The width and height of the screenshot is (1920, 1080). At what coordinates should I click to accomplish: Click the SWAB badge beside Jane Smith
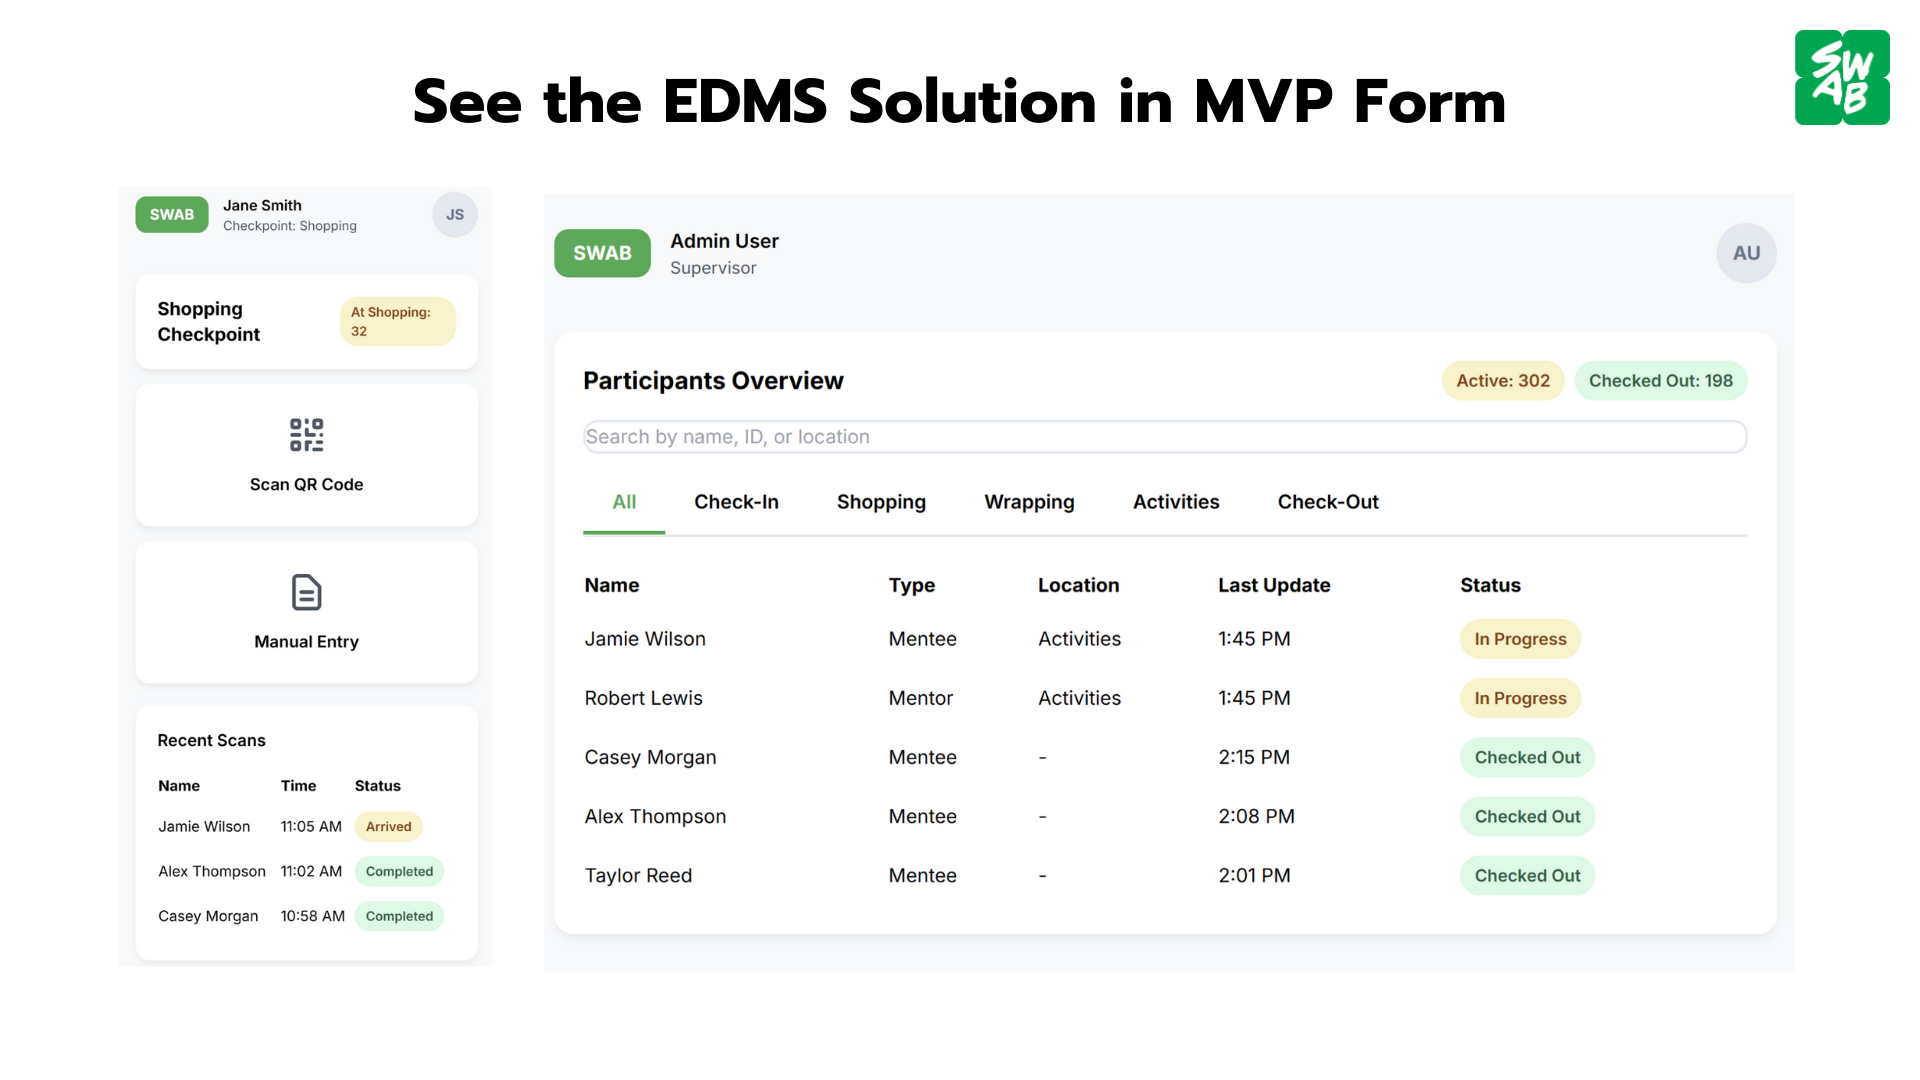(x=172, y=215)
